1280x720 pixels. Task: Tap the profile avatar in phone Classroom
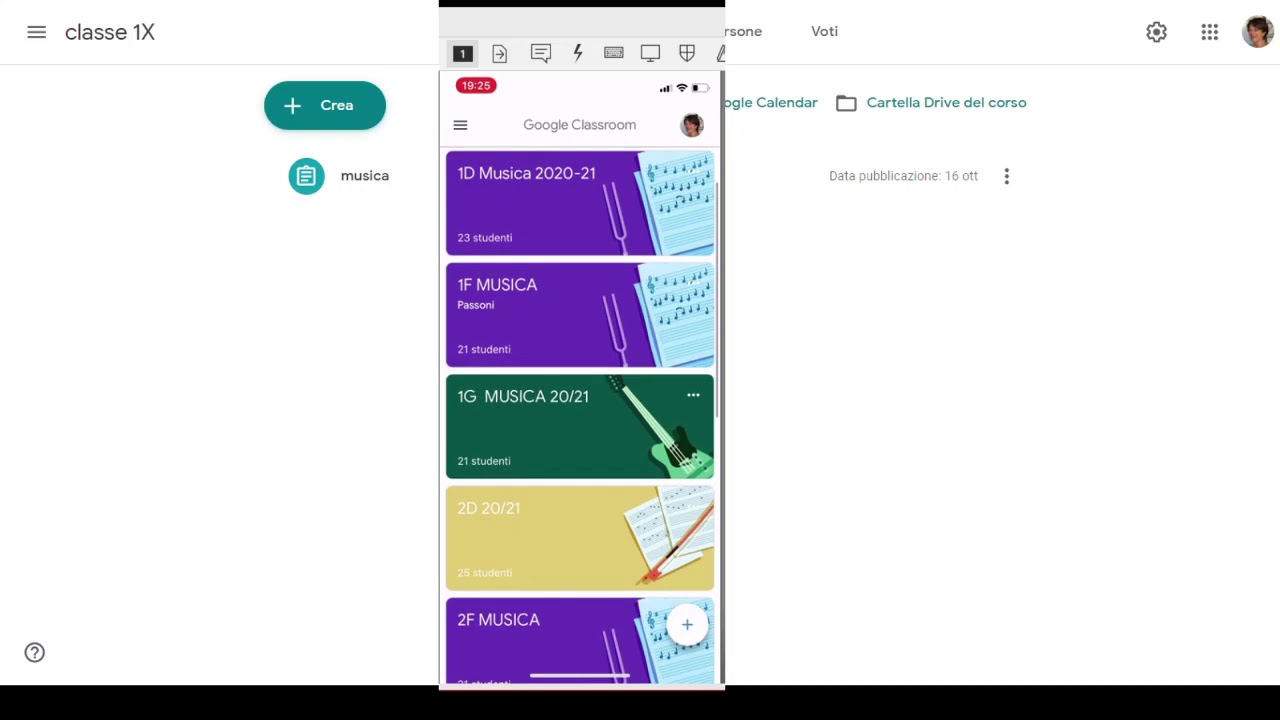pyautogui.click(x=692, y=125)
